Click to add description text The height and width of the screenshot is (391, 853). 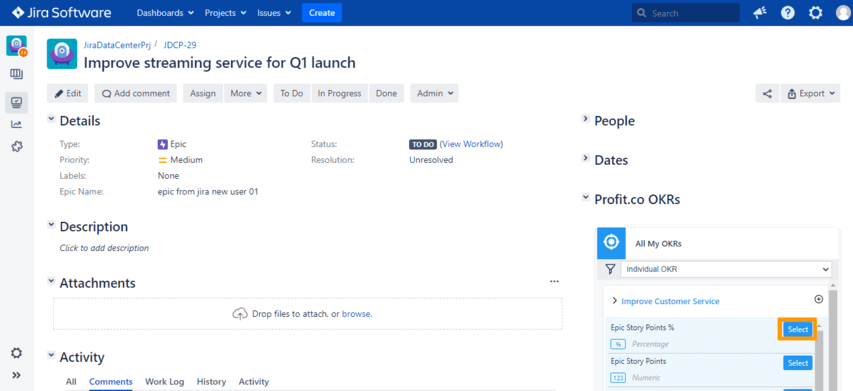[x=104, y=248]
